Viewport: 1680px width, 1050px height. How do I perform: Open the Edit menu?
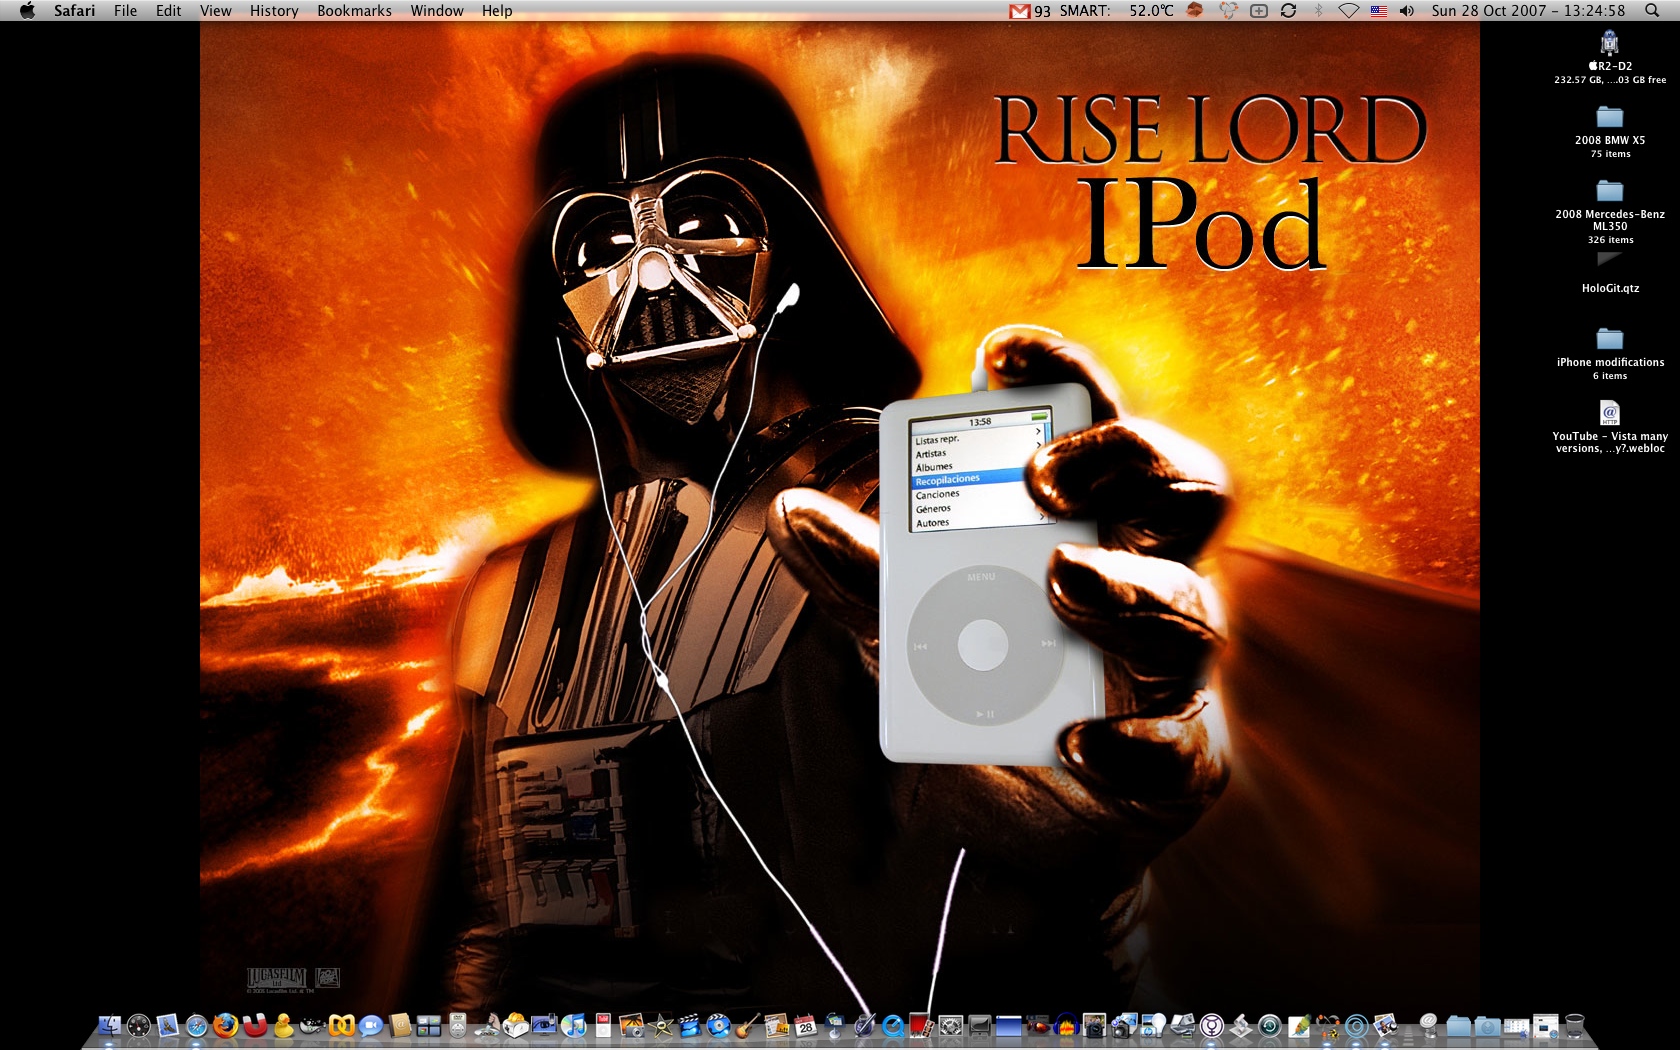tap(168, 11)
